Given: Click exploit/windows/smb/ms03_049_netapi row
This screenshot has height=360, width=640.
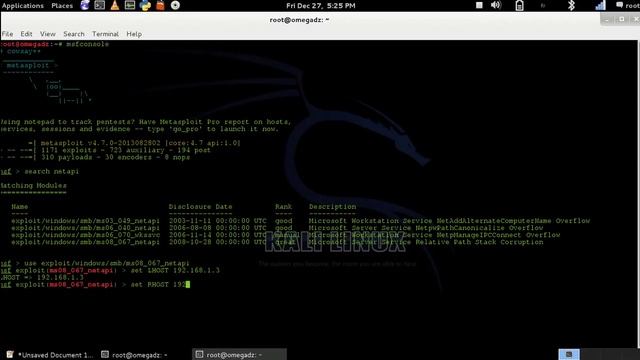Looking at the screenshot, I should pos(300,221).
